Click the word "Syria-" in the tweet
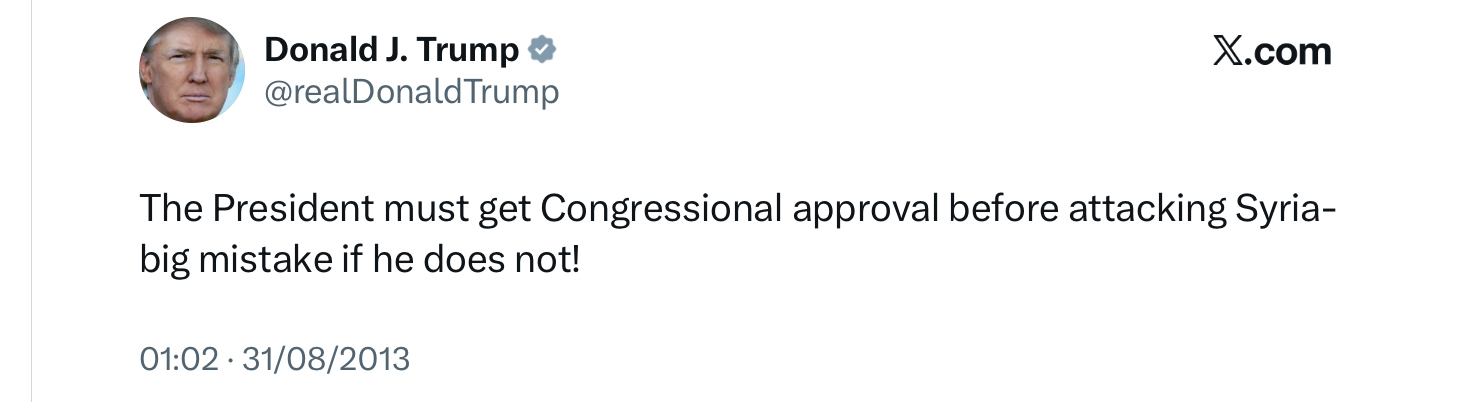This screenshot has height=402, width=1459. [1286, 210]
